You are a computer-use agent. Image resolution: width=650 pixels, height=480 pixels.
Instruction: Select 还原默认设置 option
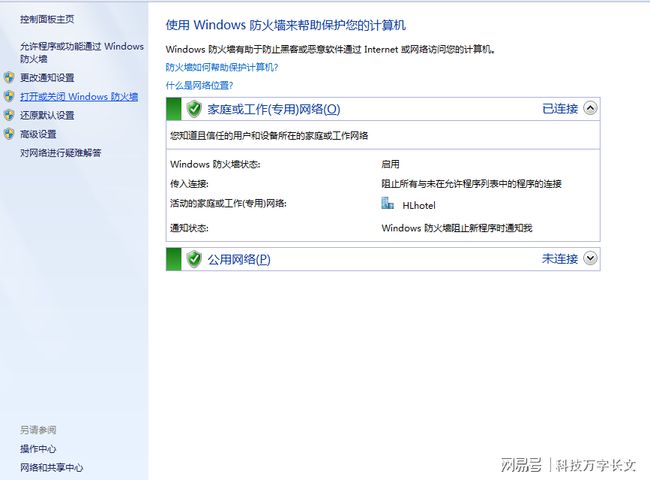47,115
